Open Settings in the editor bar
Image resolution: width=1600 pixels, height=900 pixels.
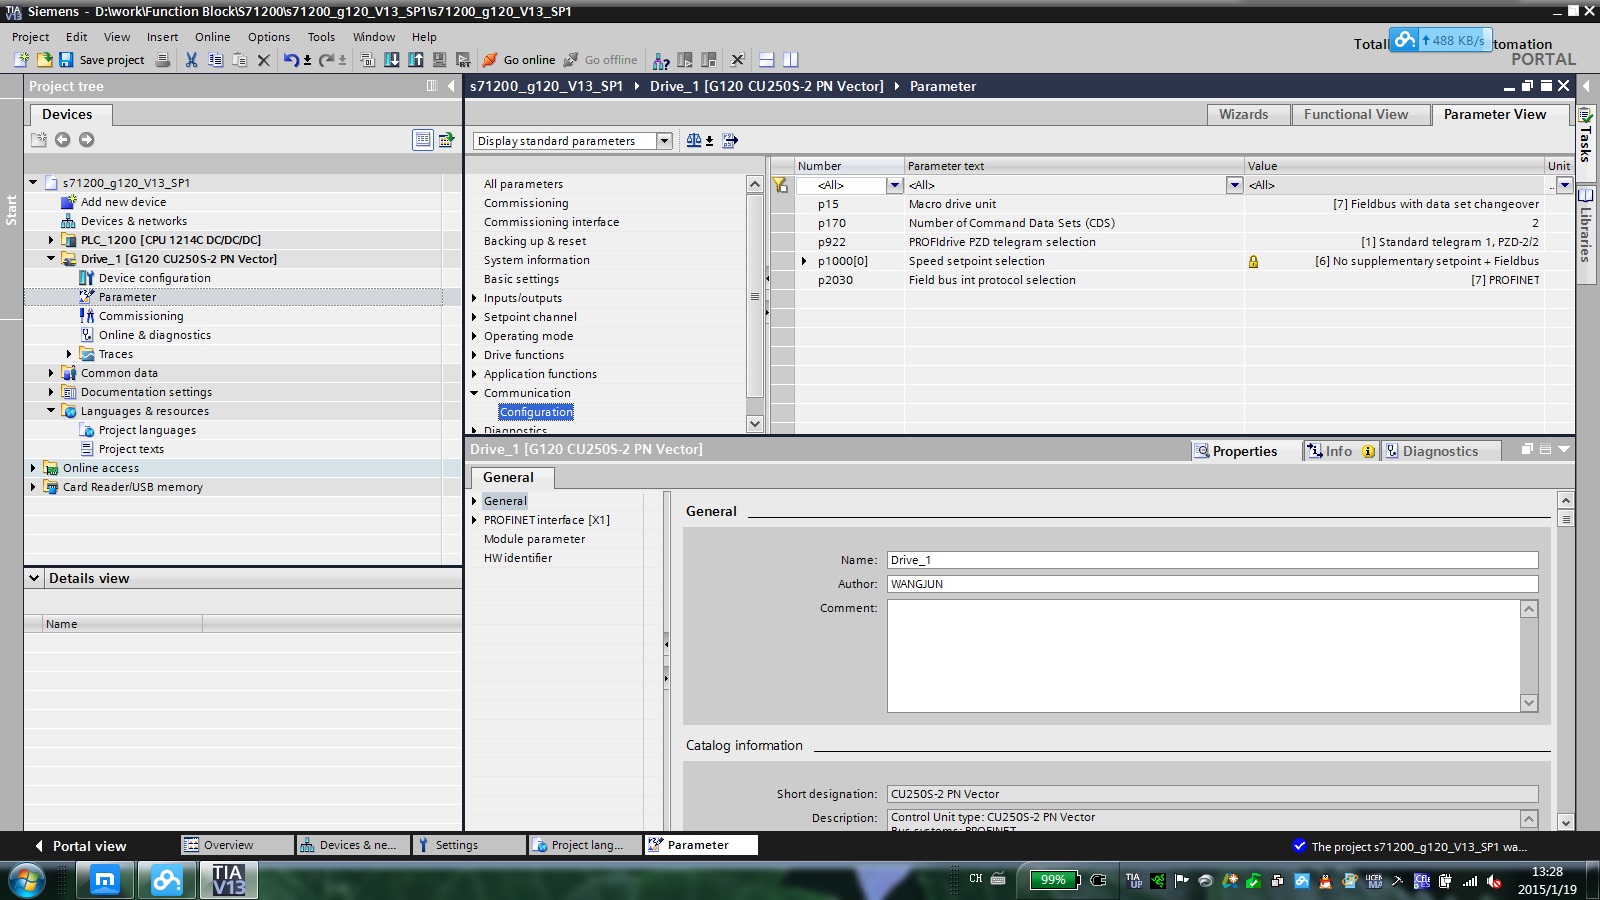click(469, 845)
